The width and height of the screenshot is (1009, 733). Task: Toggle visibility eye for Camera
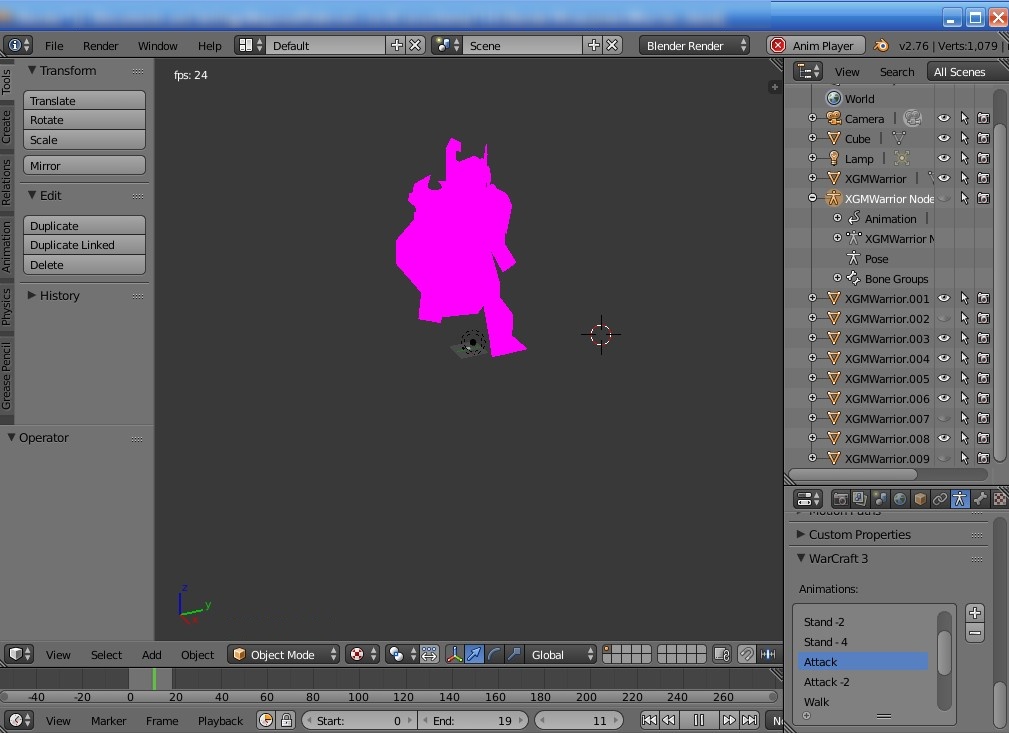[x=943, y=118]
